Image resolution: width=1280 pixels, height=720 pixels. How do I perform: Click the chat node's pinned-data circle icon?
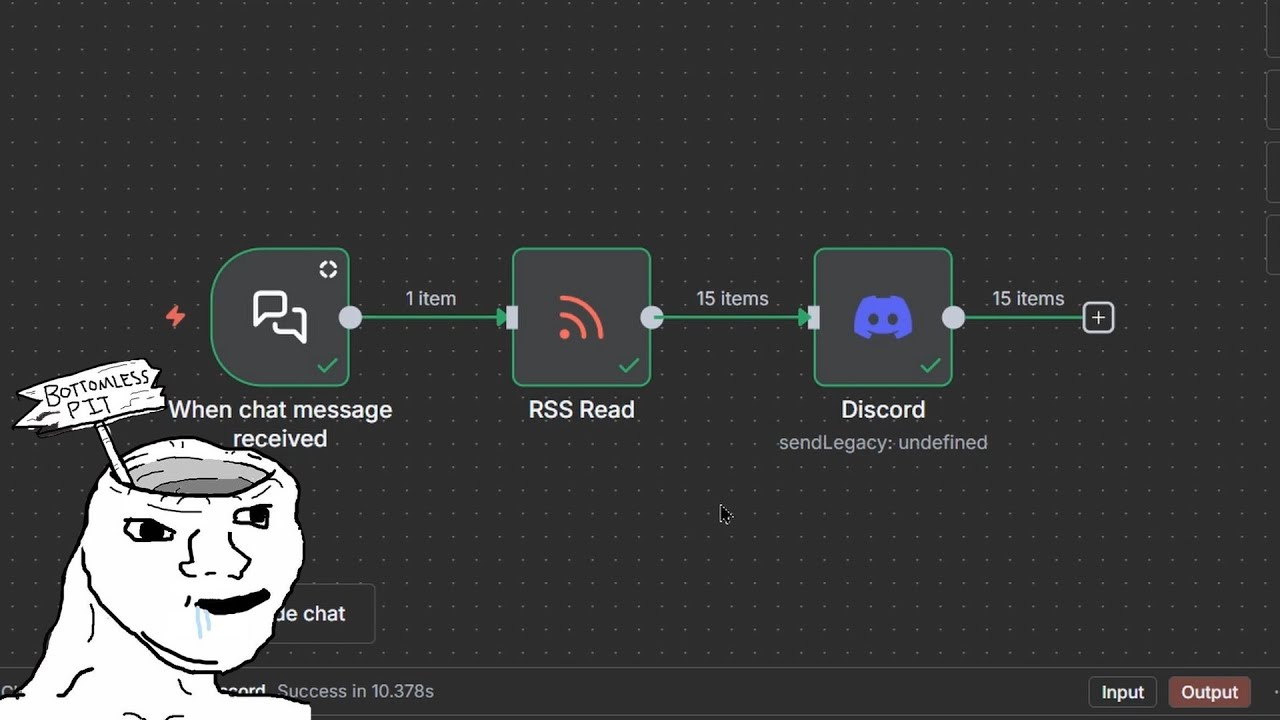[328, 269]
